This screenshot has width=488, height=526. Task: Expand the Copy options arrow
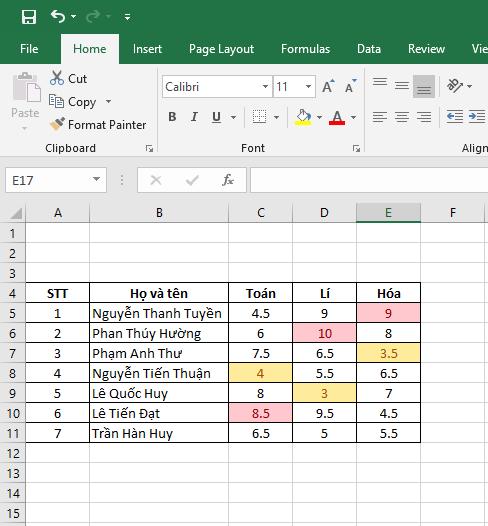point(108,101)
